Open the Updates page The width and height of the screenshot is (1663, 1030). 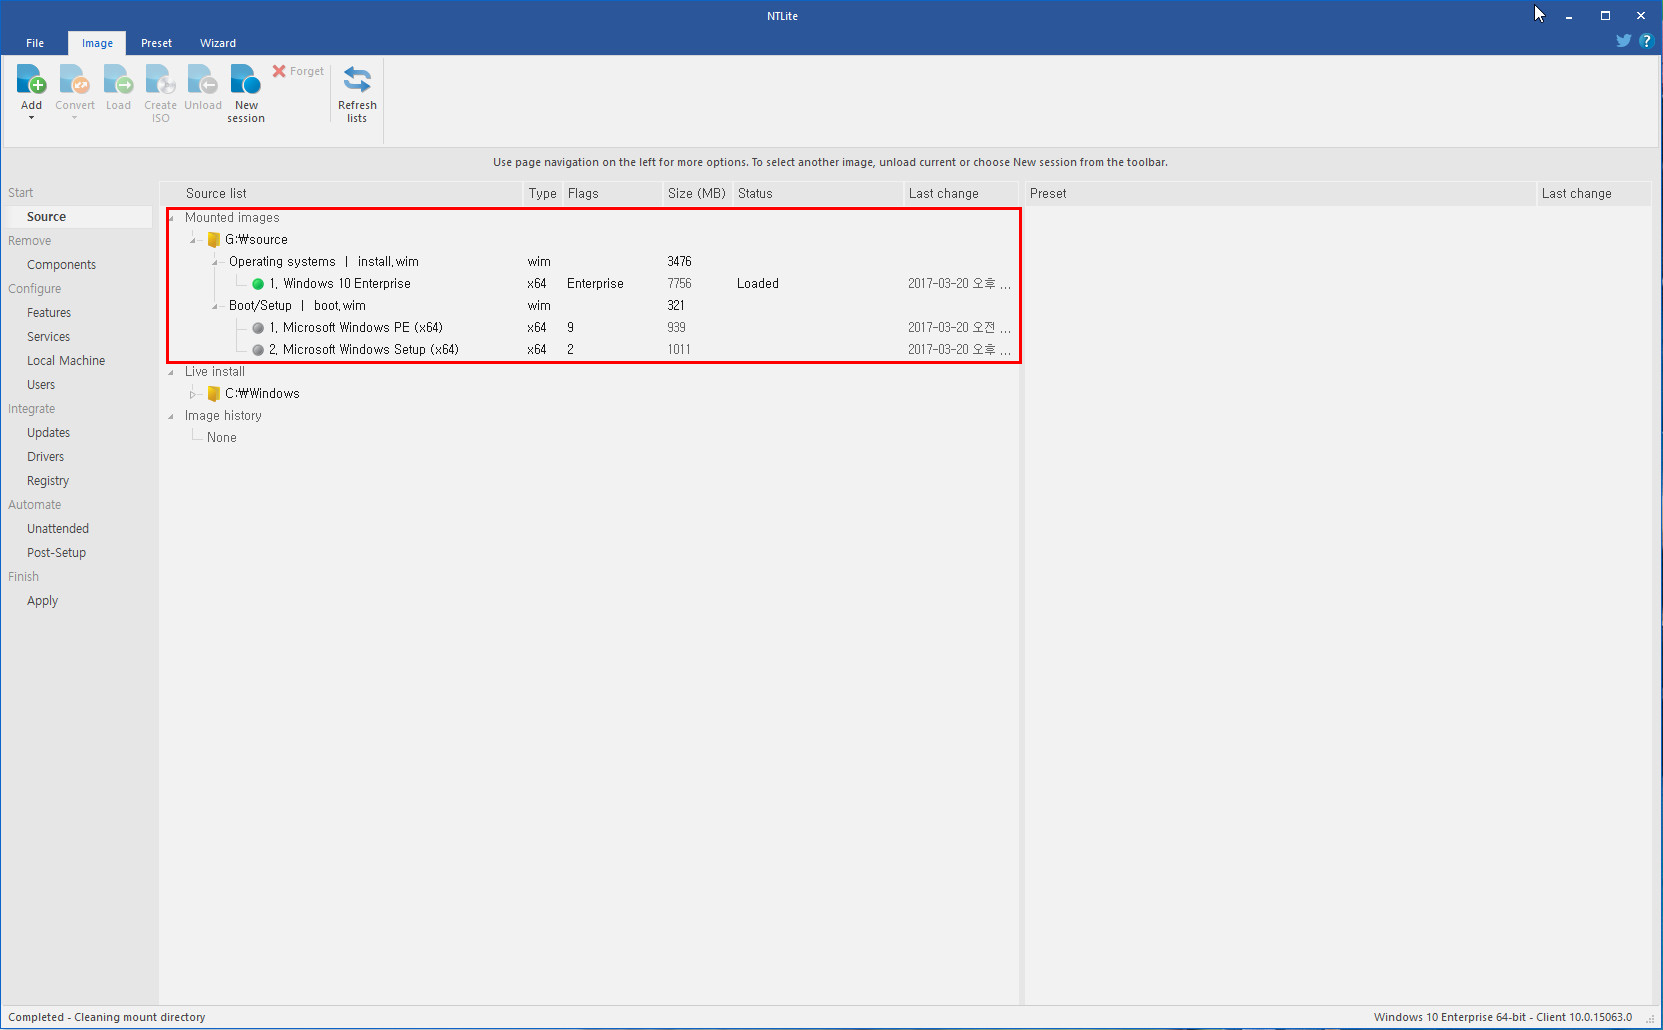(48, 433)
